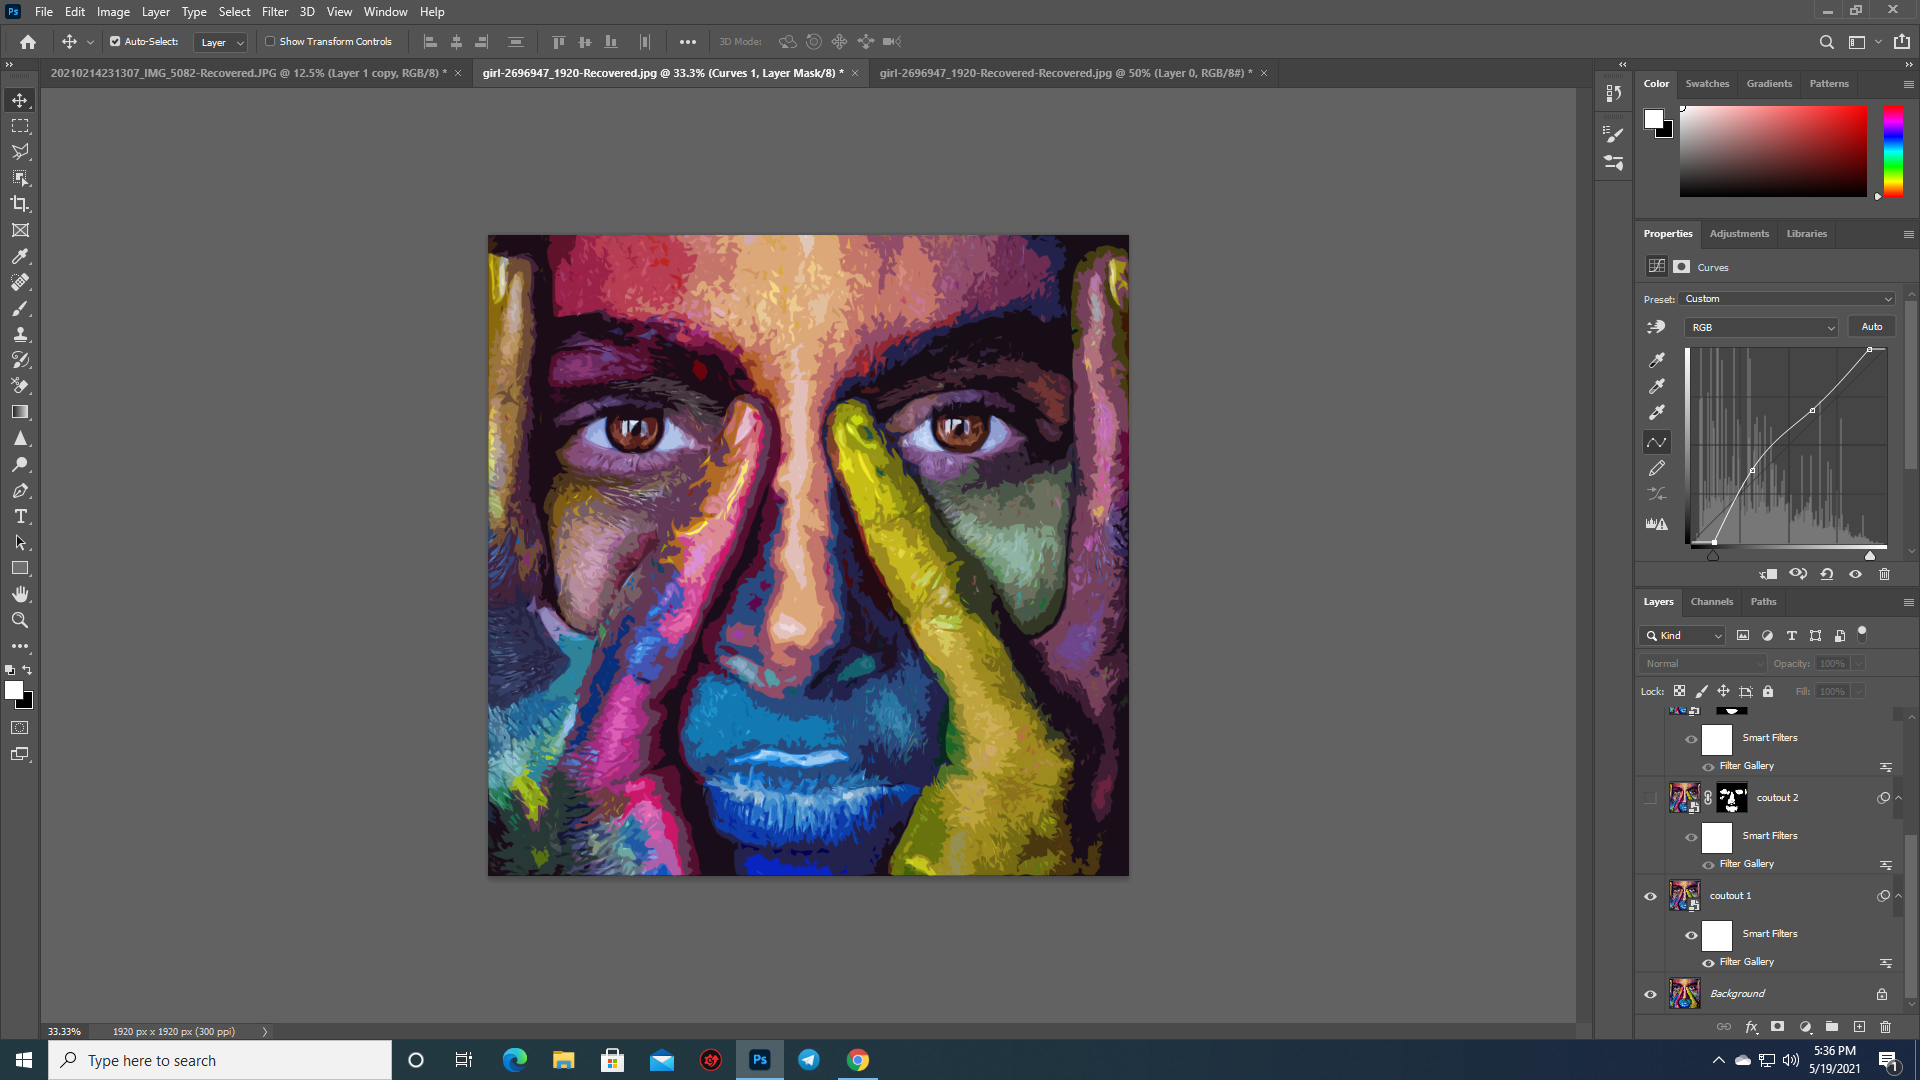1920x1080 pixels.
Task: Select the Eraser tool
Action: coord(20,386)
